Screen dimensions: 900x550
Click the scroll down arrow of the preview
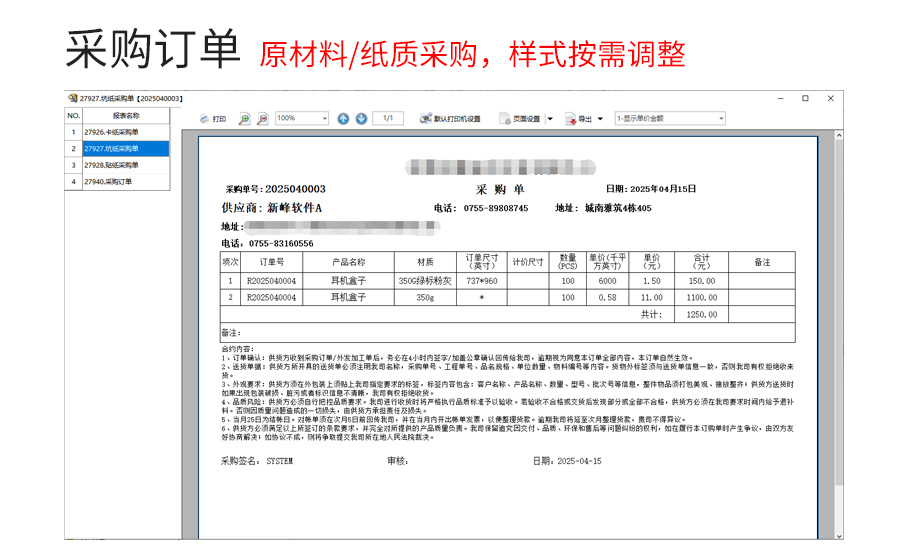pos(839,535)
